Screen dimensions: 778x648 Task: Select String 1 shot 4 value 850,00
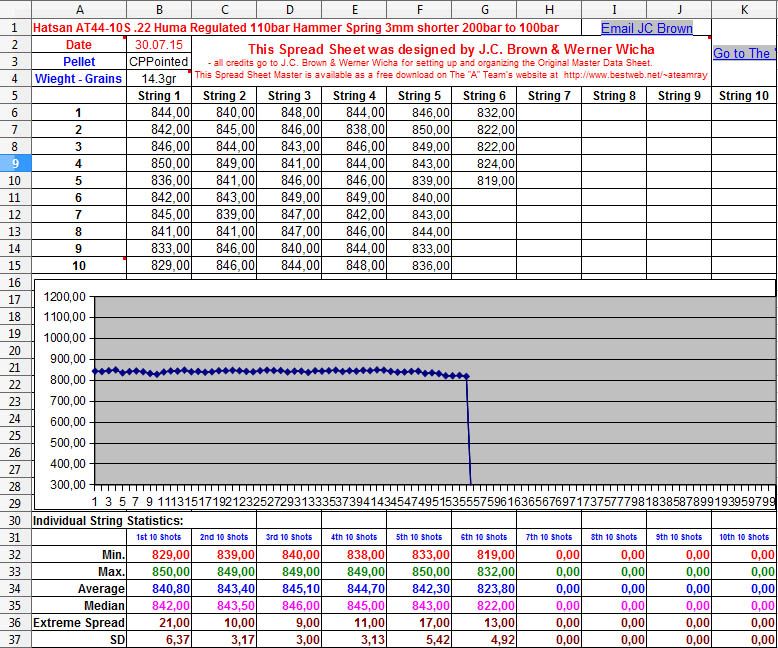(x=159, y=163)
